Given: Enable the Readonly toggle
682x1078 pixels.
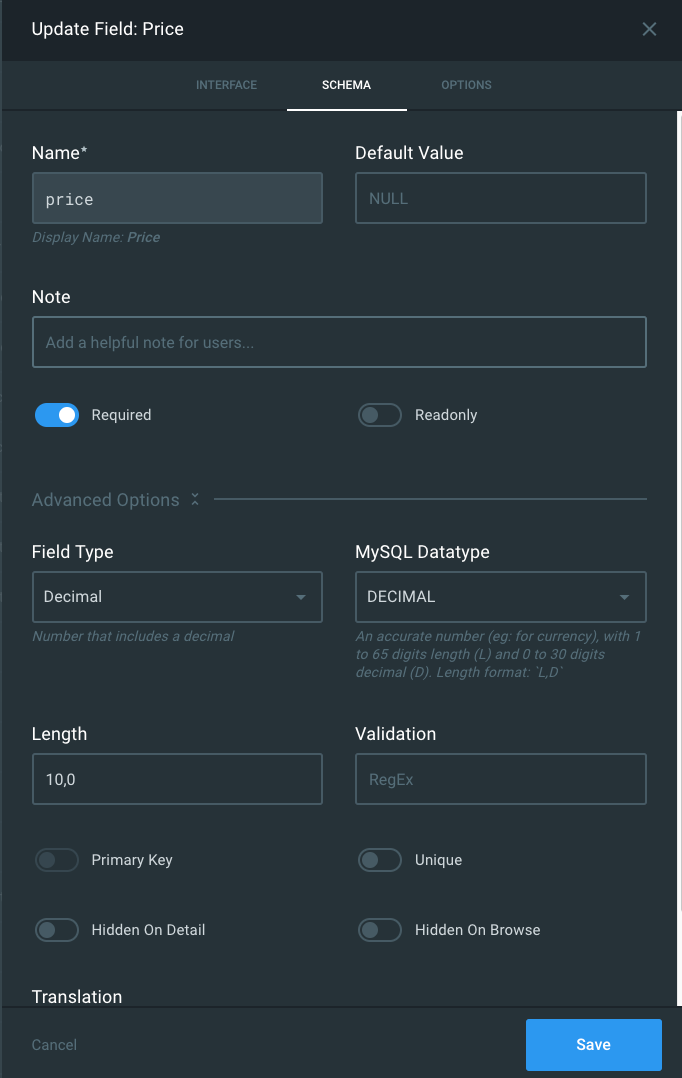Looking at the screenshot, I should pos(380,414).
